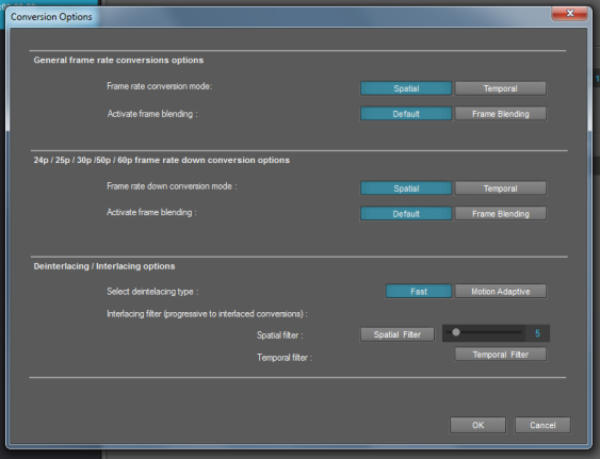Choose Default blending under general frame rate options
This screenshot has height=459, width=600.
point(406,114)
